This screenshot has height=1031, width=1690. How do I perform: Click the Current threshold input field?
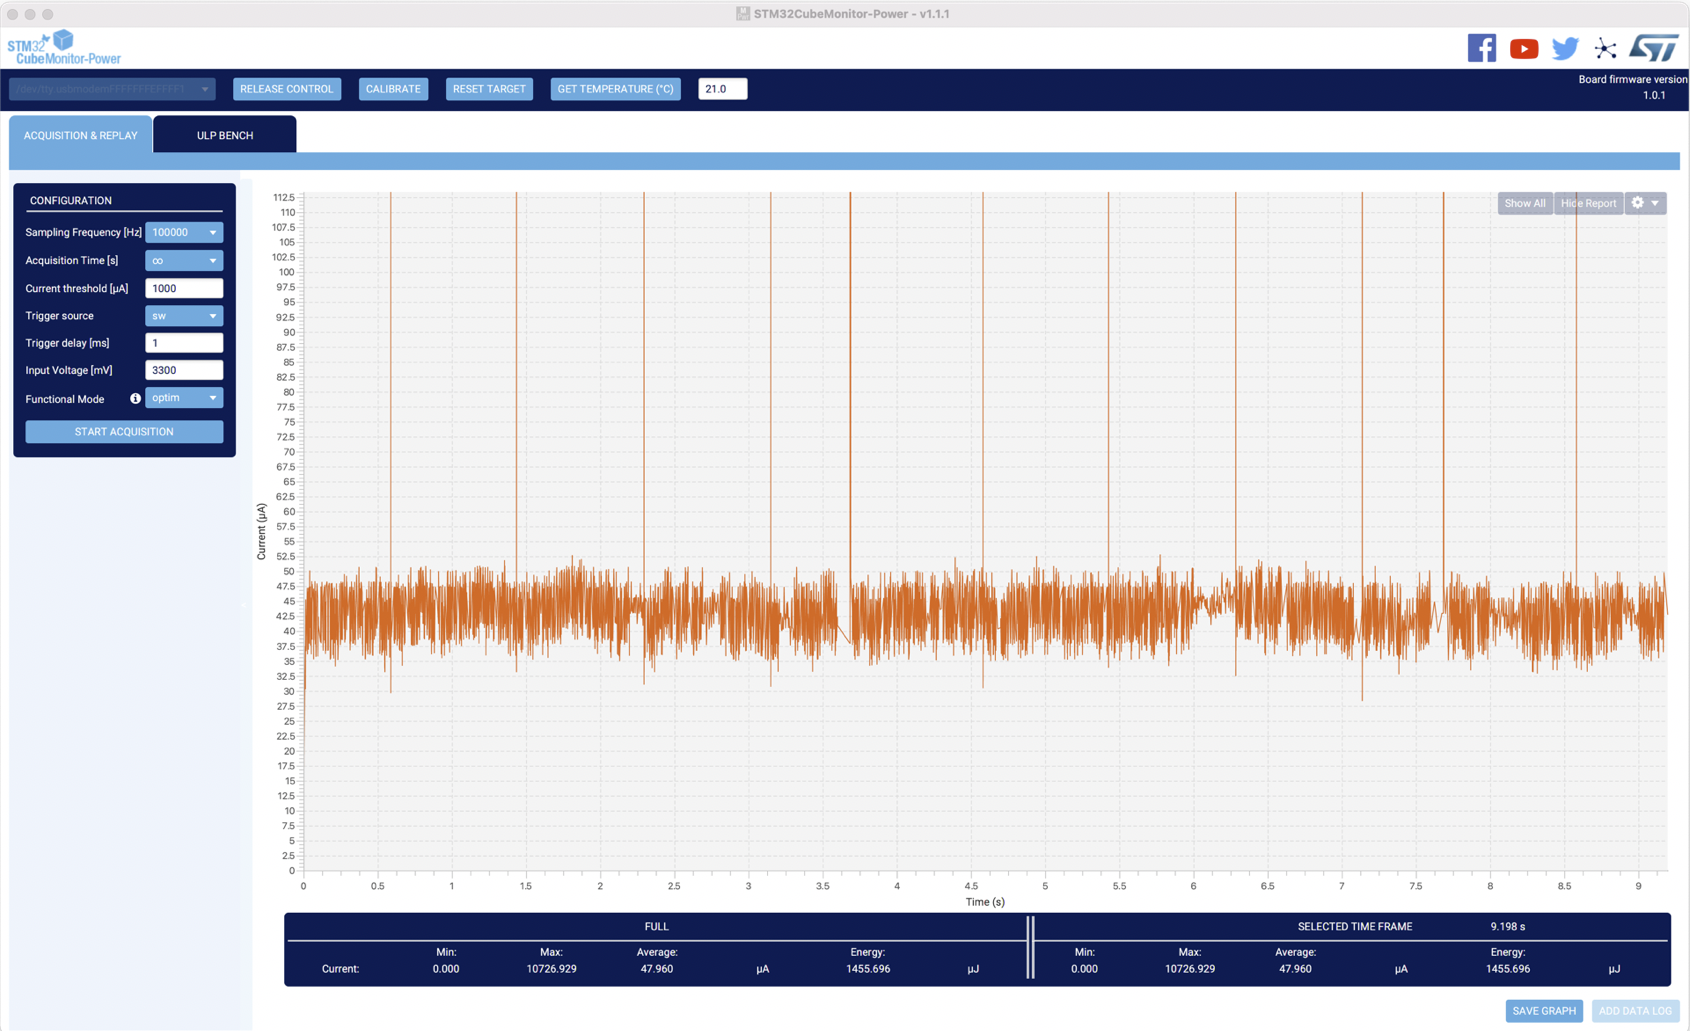click(184, 288)
